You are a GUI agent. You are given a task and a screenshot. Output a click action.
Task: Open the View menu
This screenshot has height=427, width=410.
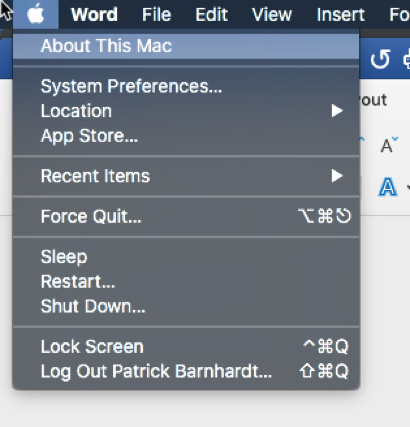(272, 14)
